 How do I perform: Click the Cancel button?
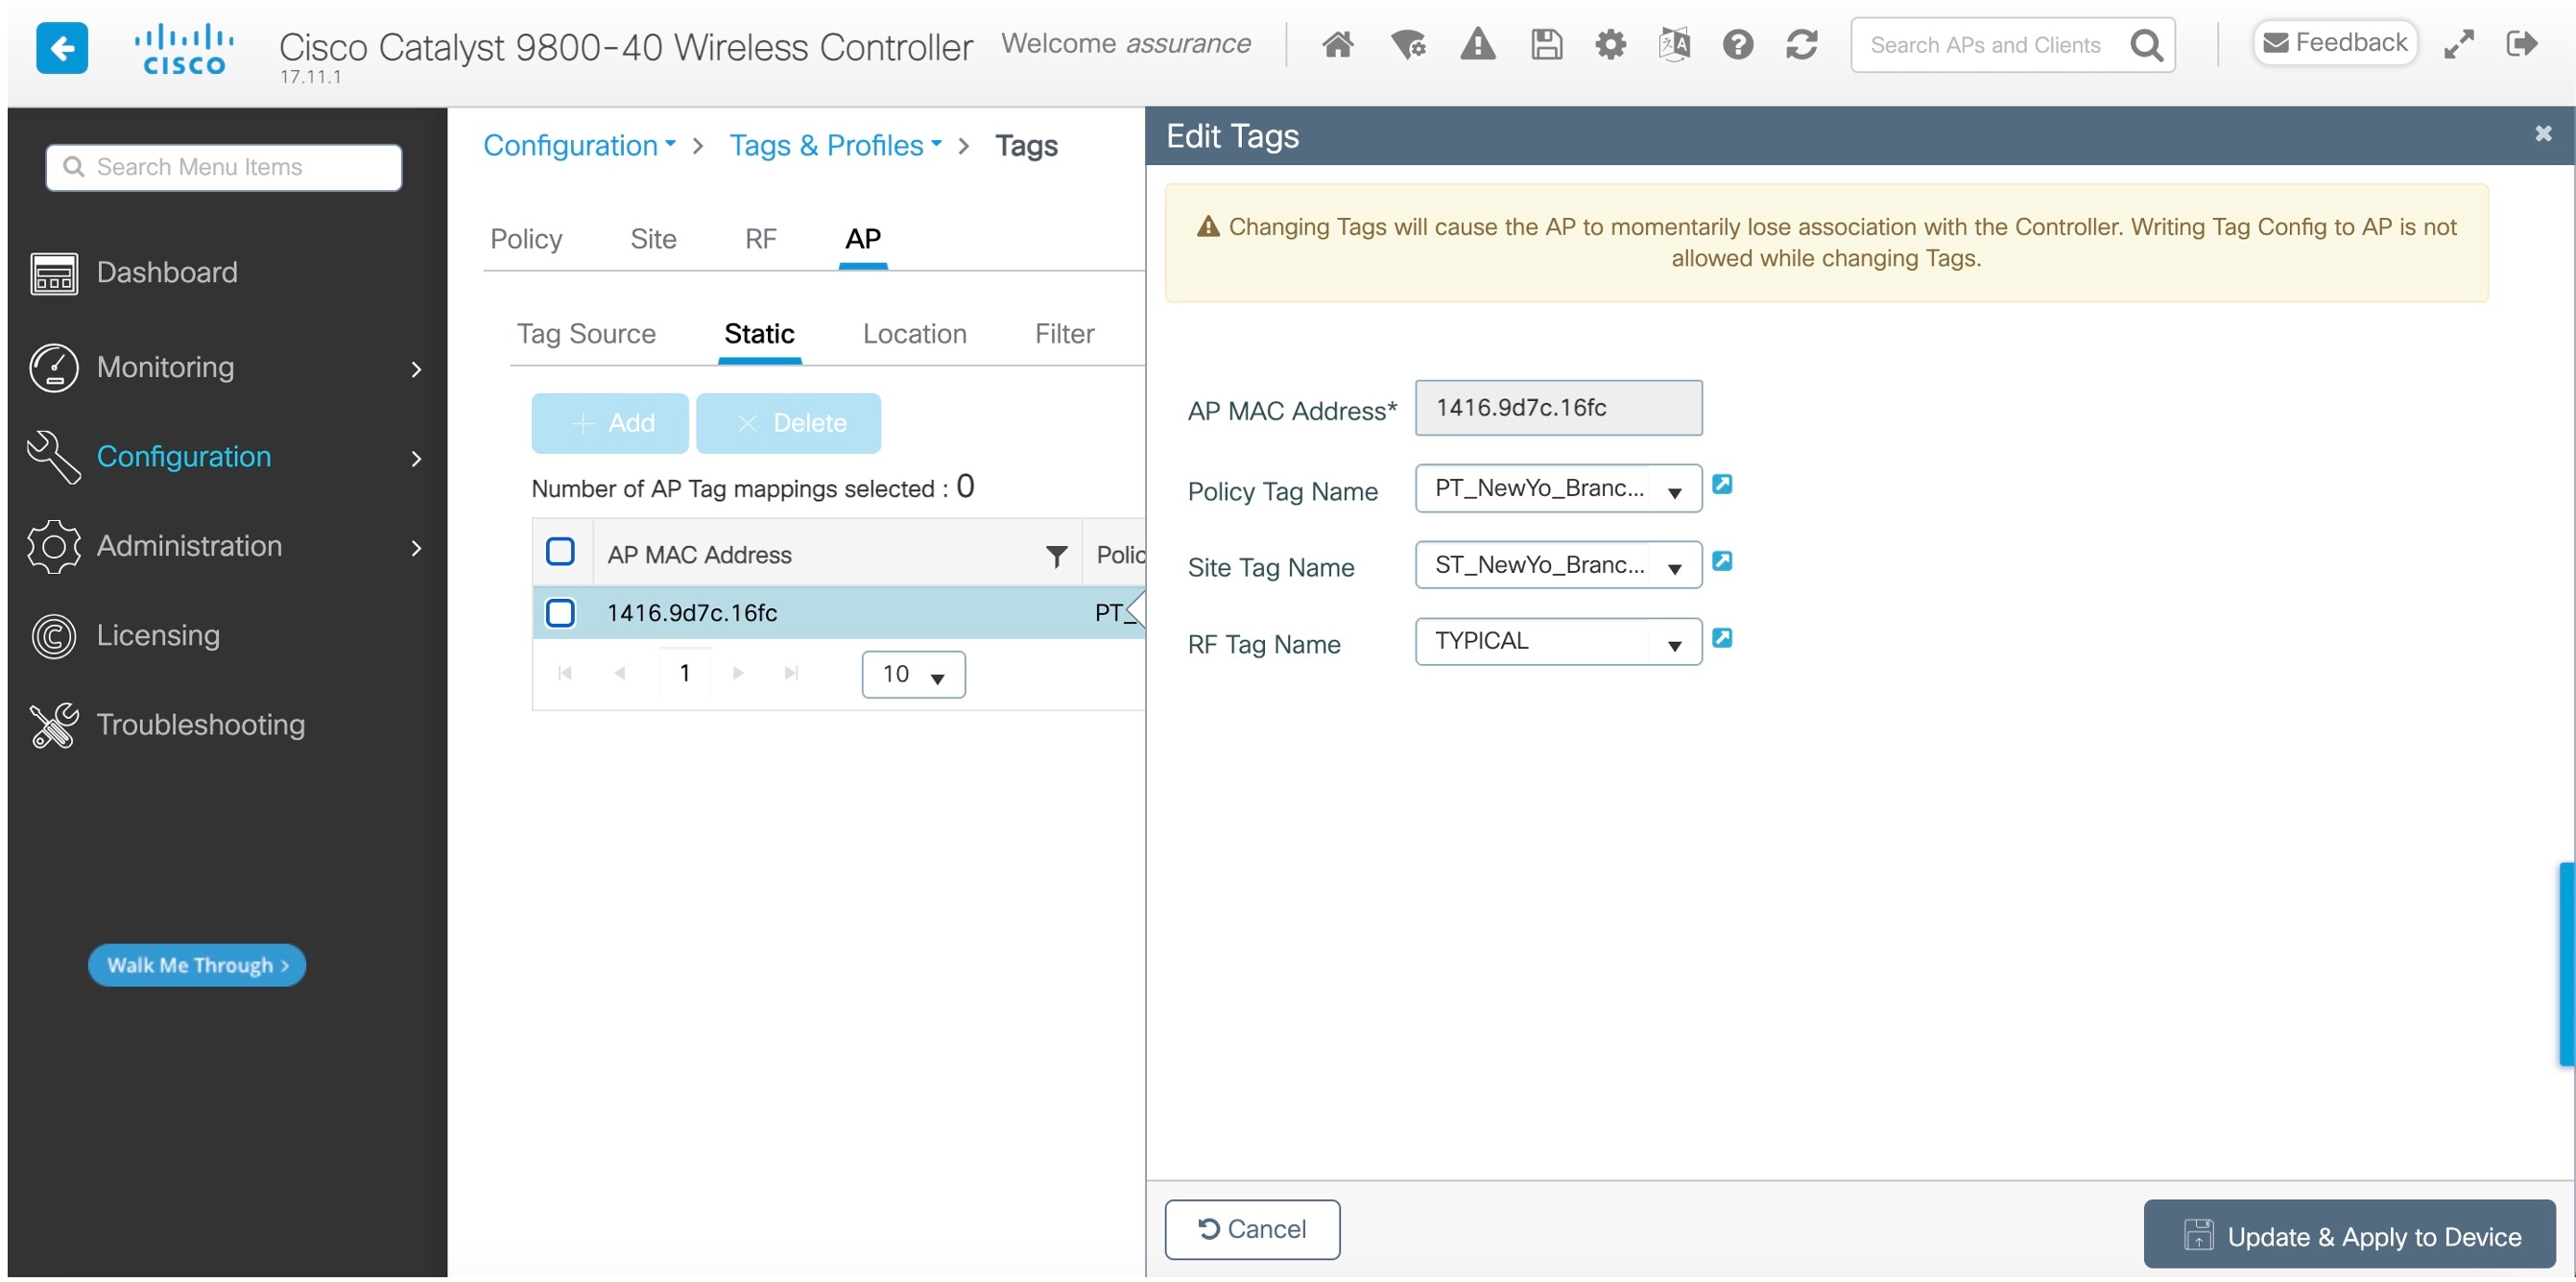pos(1252,1229)
